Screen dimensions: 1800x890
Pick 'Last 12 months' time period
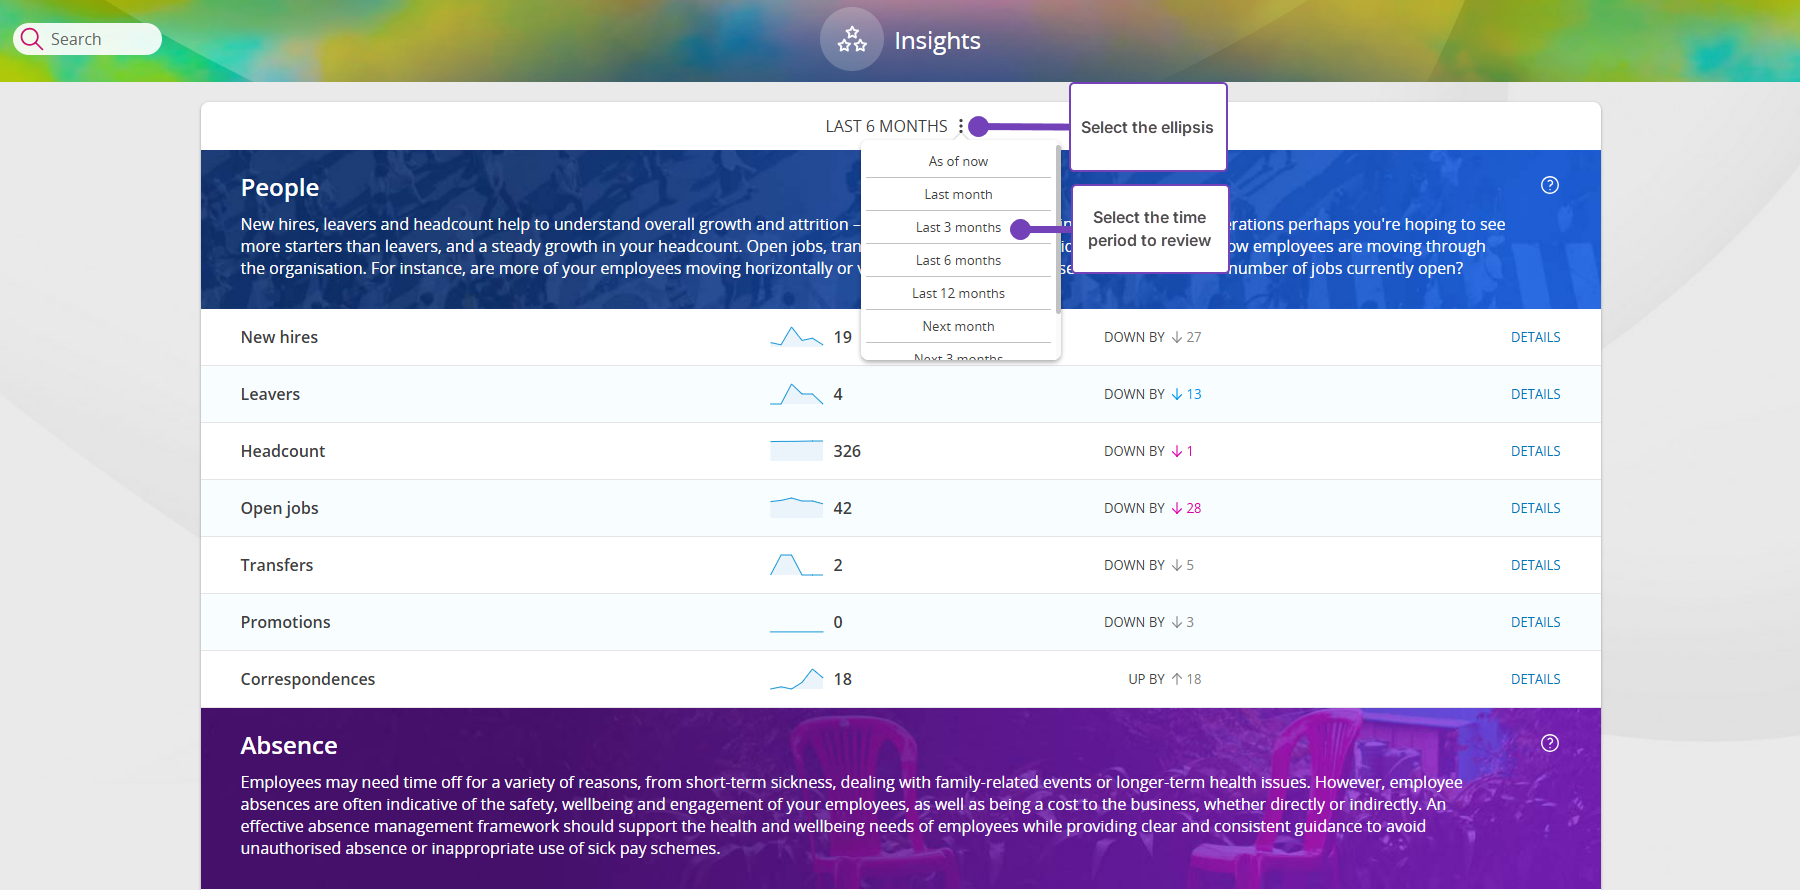point(958,293)
